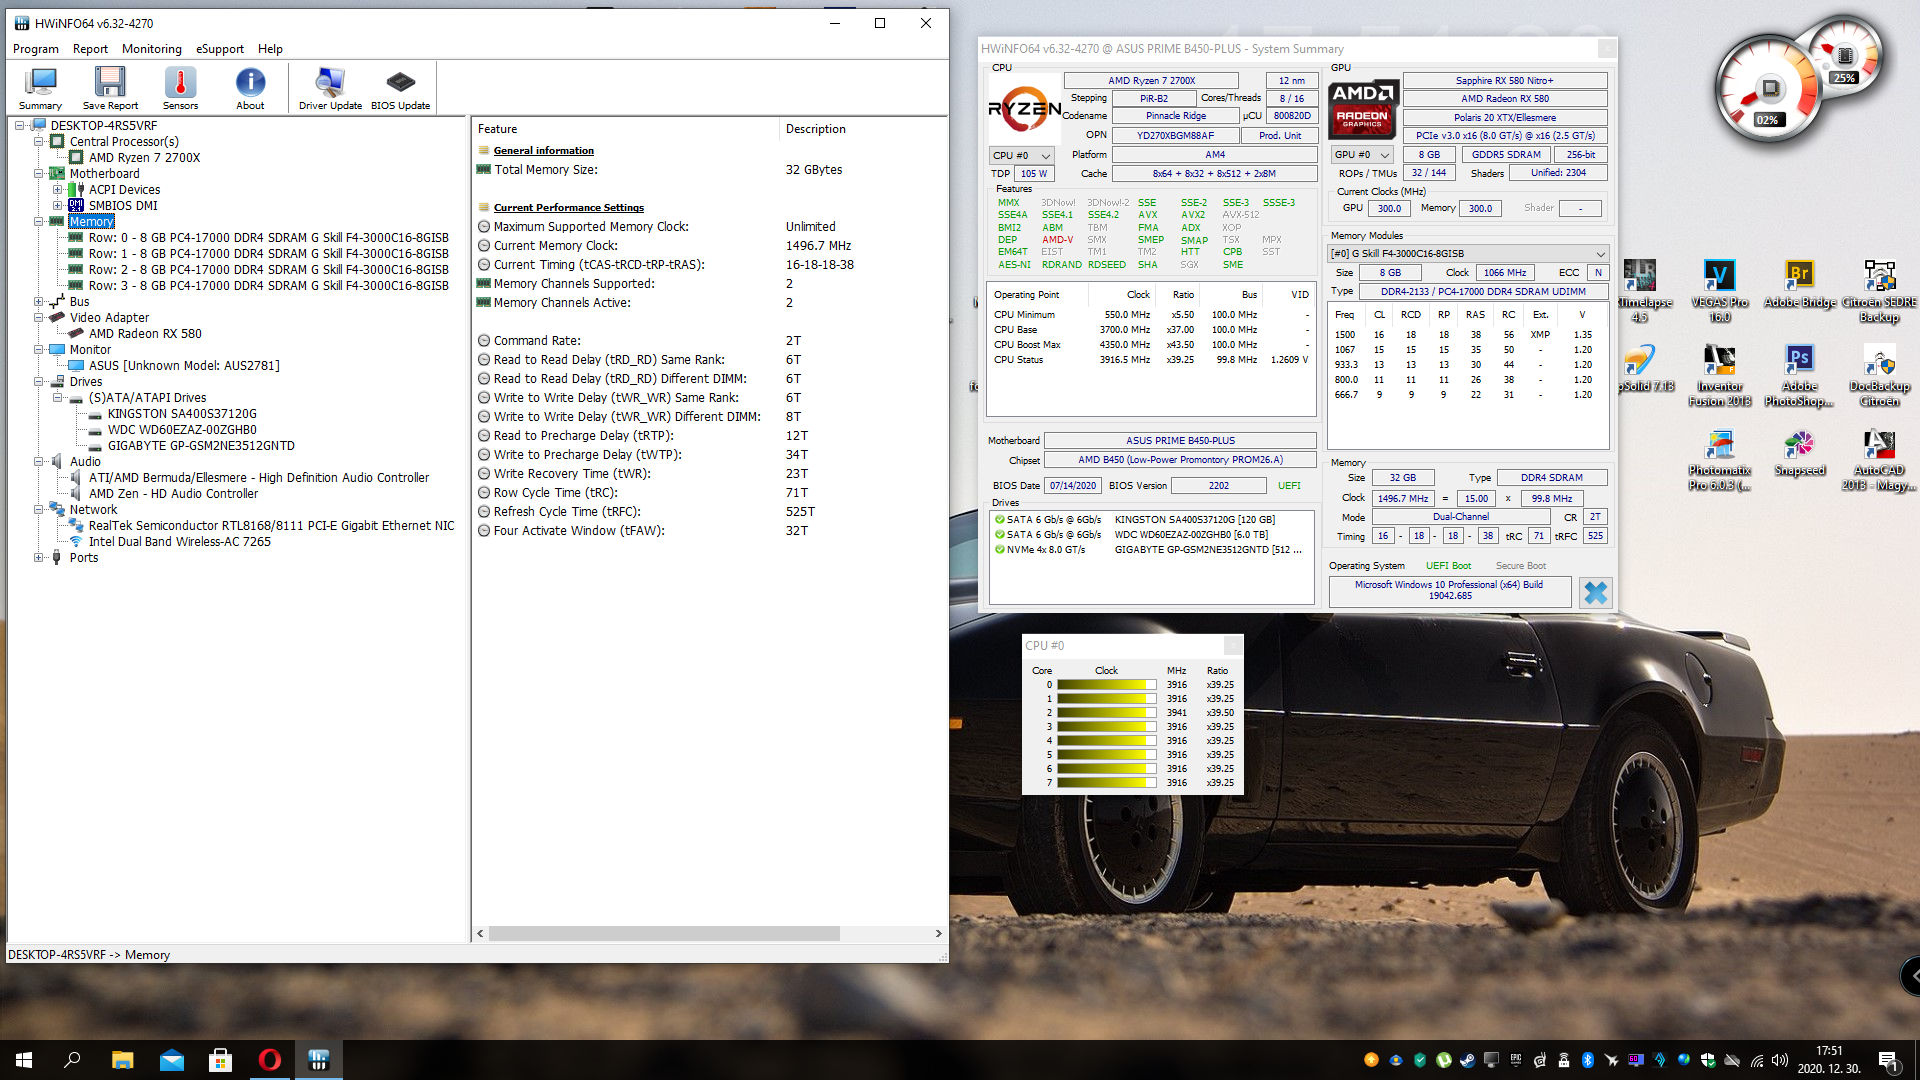This screenshot has width=1920, height=1080.
Task: Open DocBackup Citroen desktop icon
Action: click(1879, 375)
